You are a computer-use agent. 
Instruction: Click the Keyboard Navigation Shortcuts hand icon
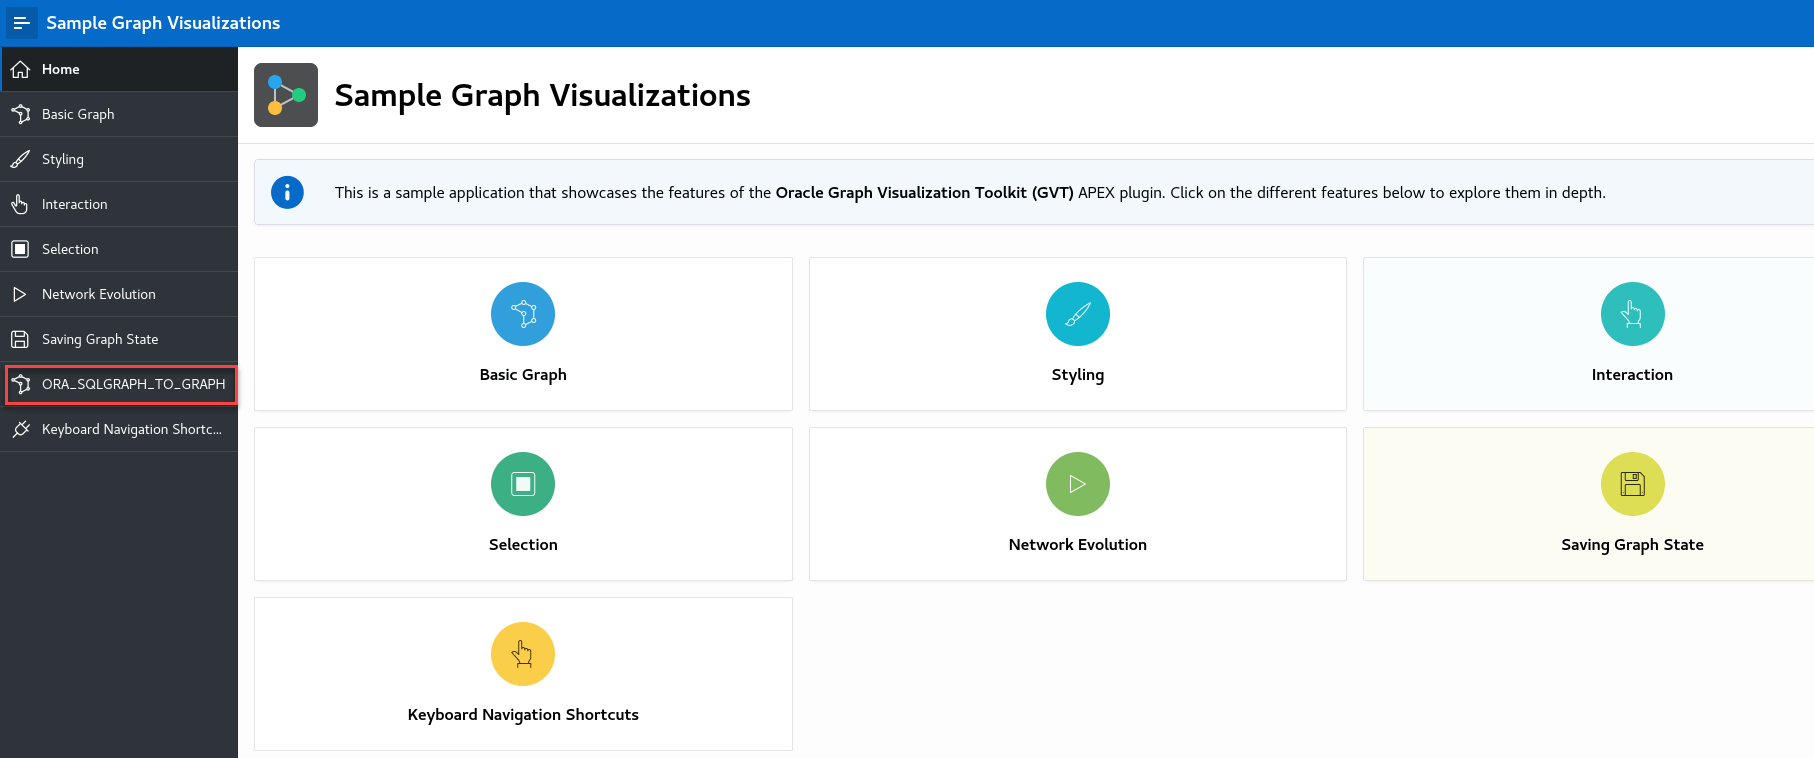[523, 654]
